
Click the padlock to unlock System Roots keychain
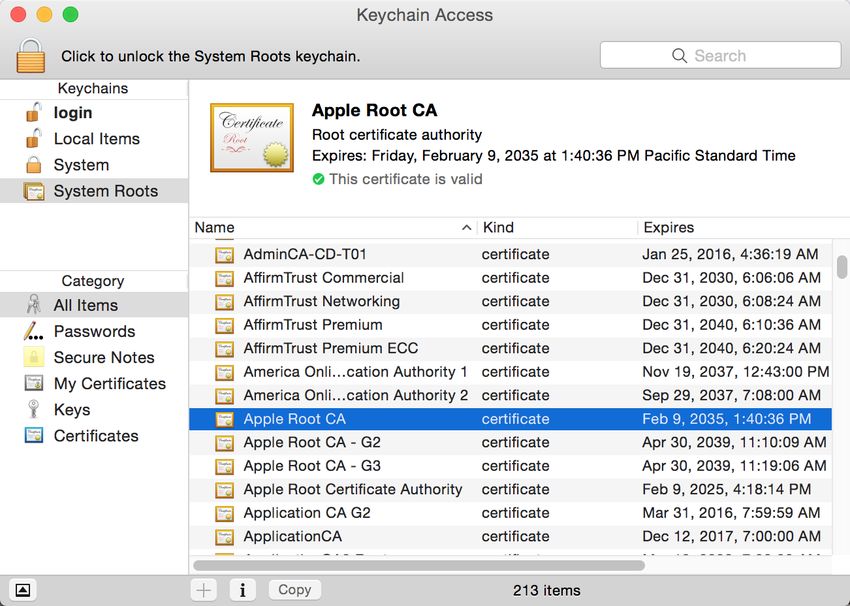(31, 55)
